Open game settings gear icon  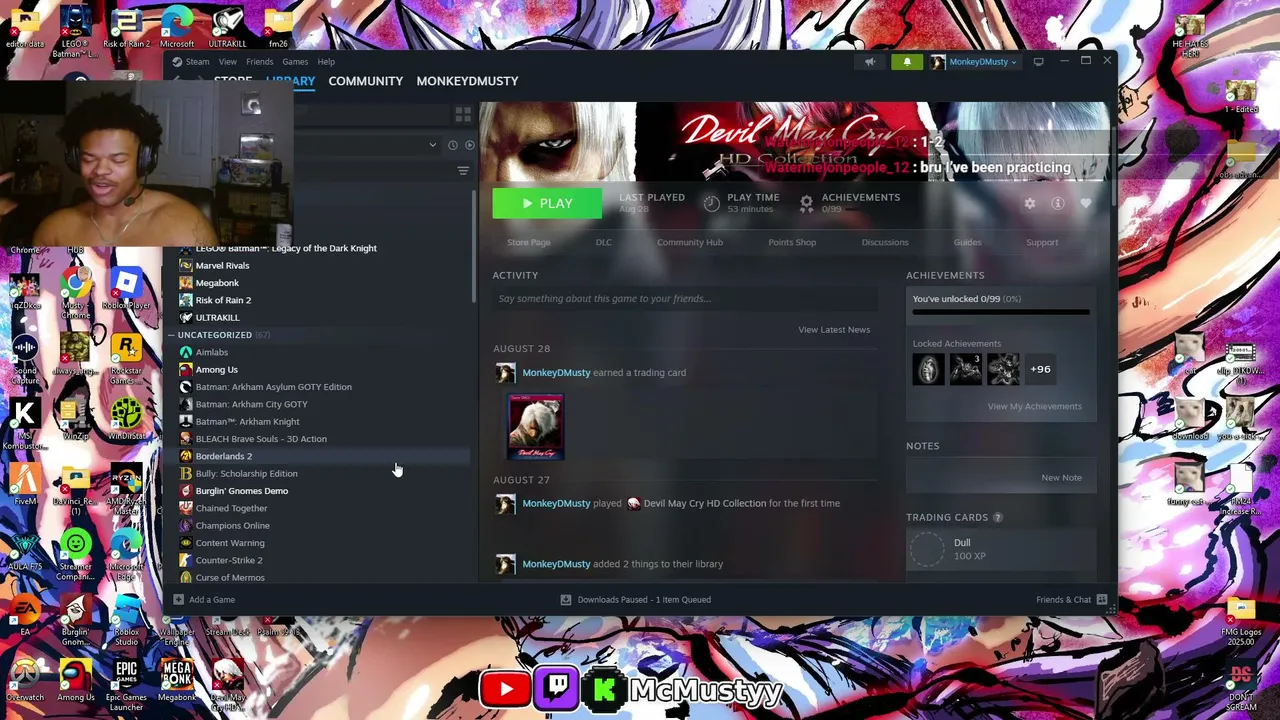[x=1030, y=204]
